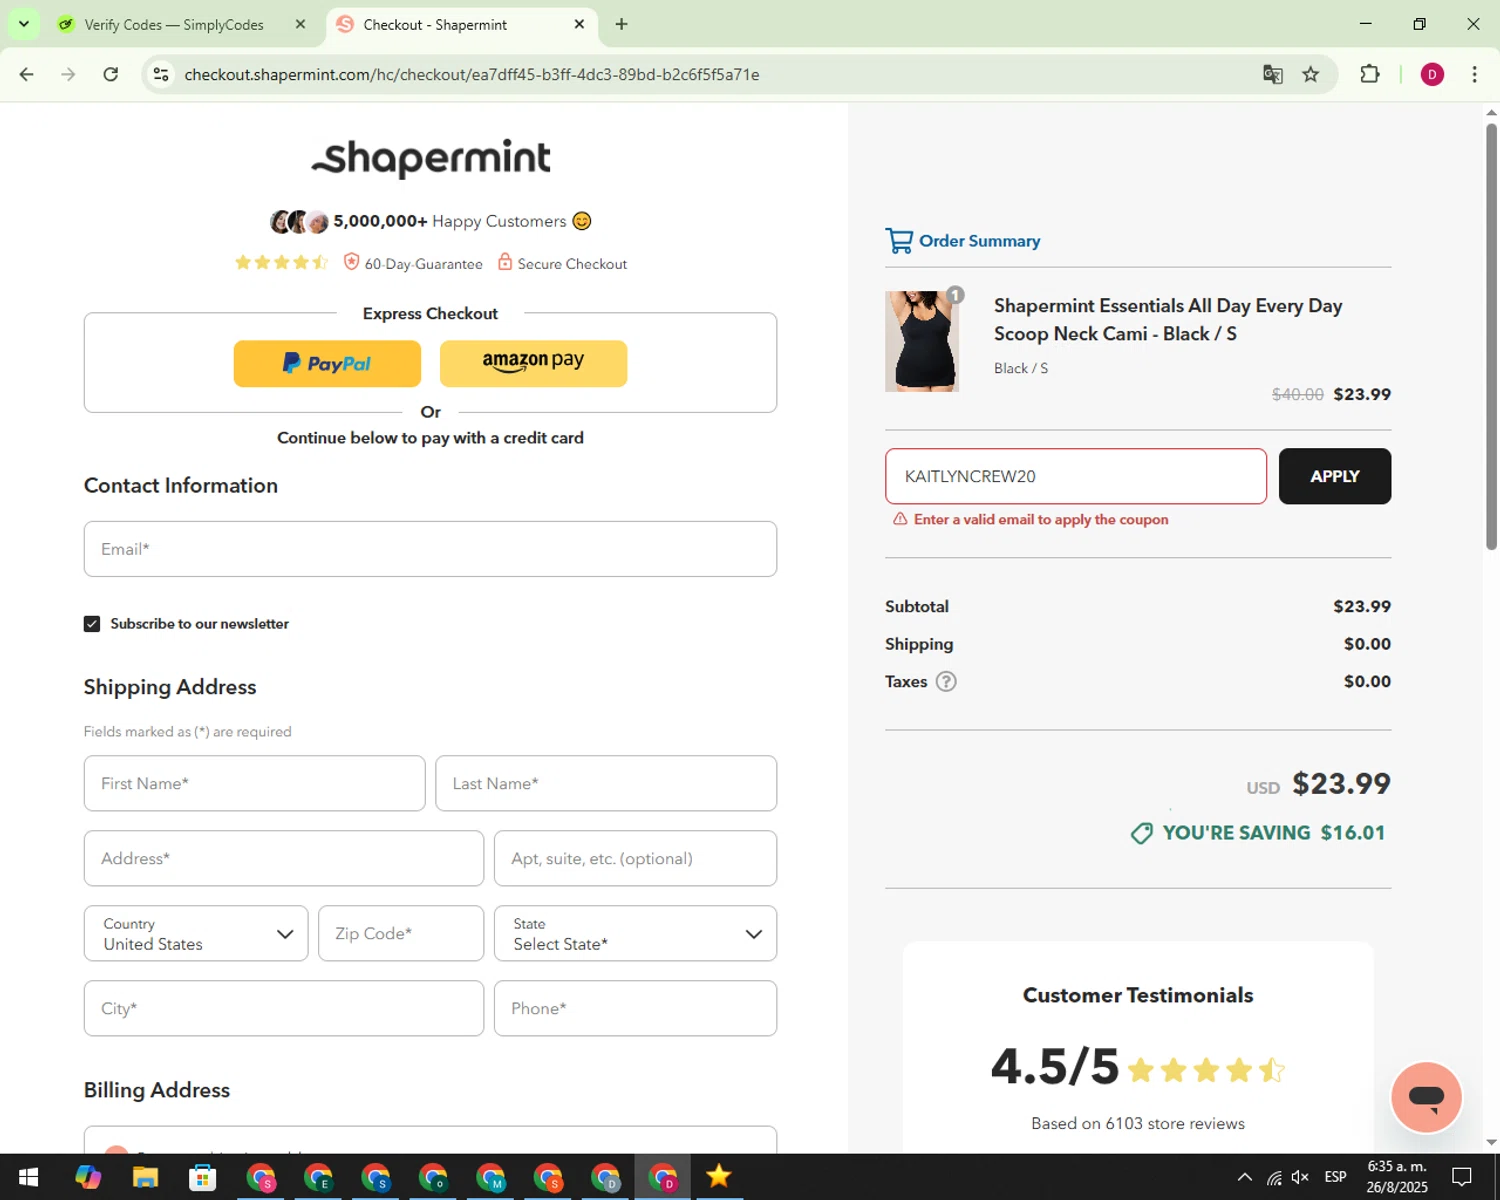
Task: Click the network icon in system tray
Action: click(1274, 1177)
